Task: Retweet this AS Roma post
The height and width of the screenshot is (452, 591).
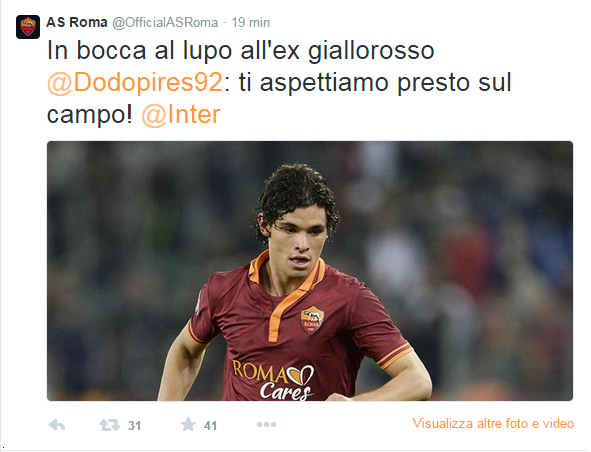Action: [110, 425]
